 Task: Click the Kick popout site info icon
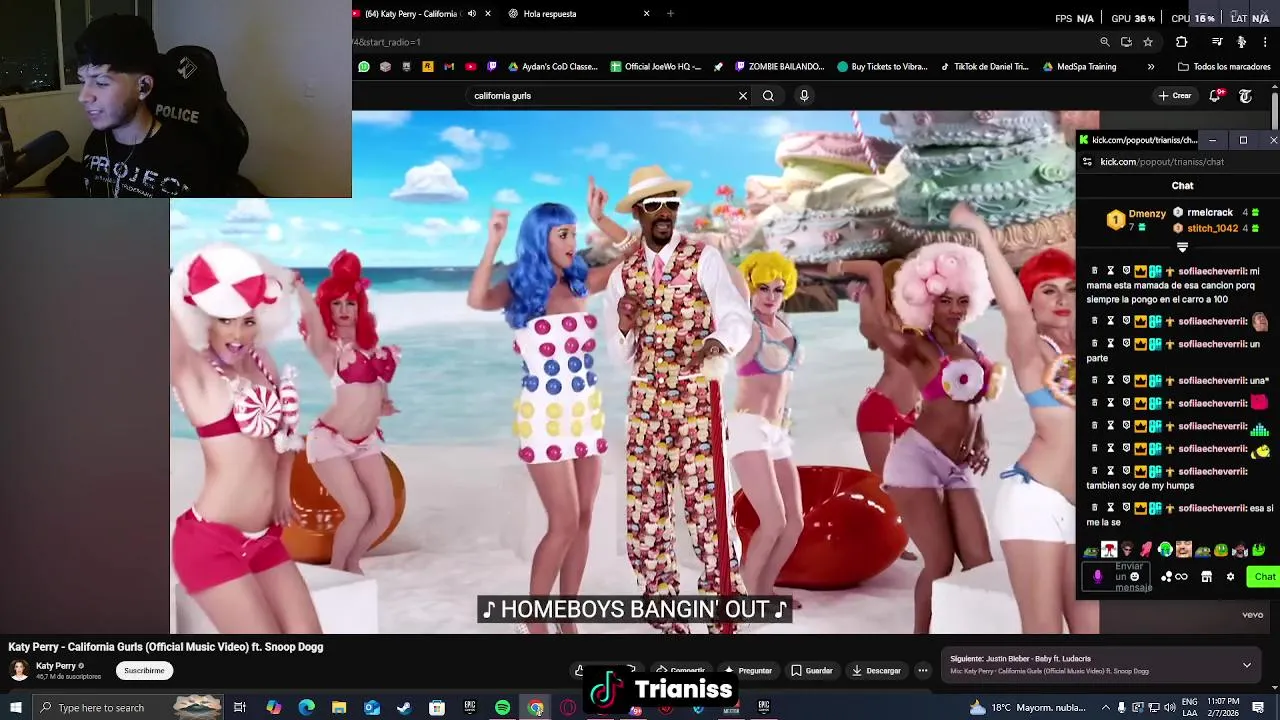pyautogui.click(x=1086, y=162)
